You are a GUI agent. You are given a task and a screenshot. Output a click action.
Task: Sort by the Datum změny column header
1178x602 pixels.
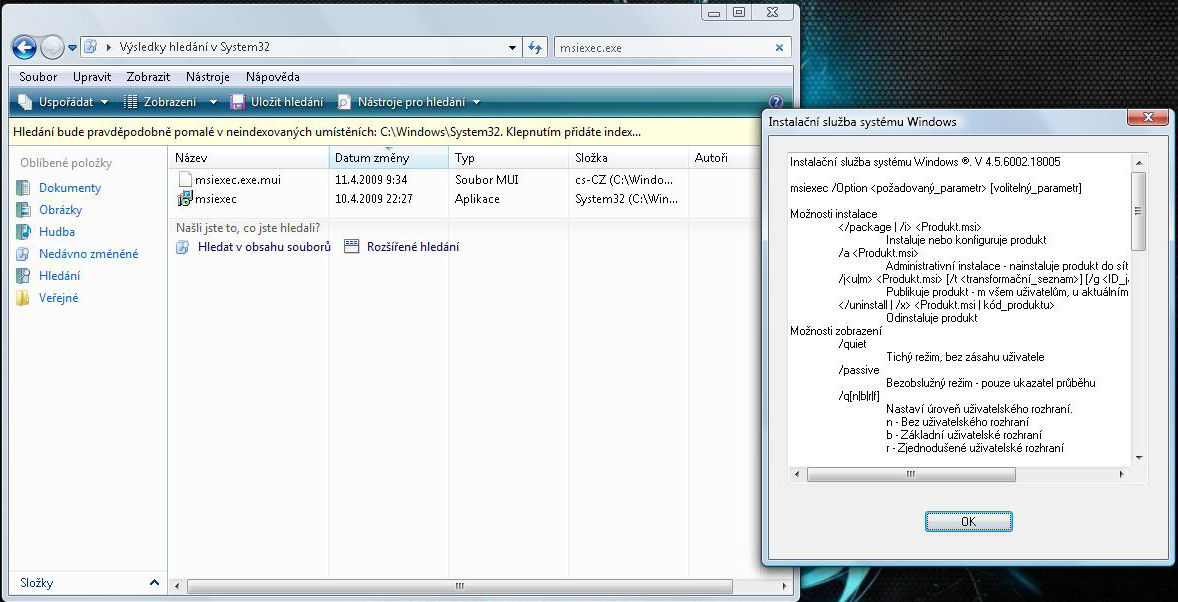point(388,158)
